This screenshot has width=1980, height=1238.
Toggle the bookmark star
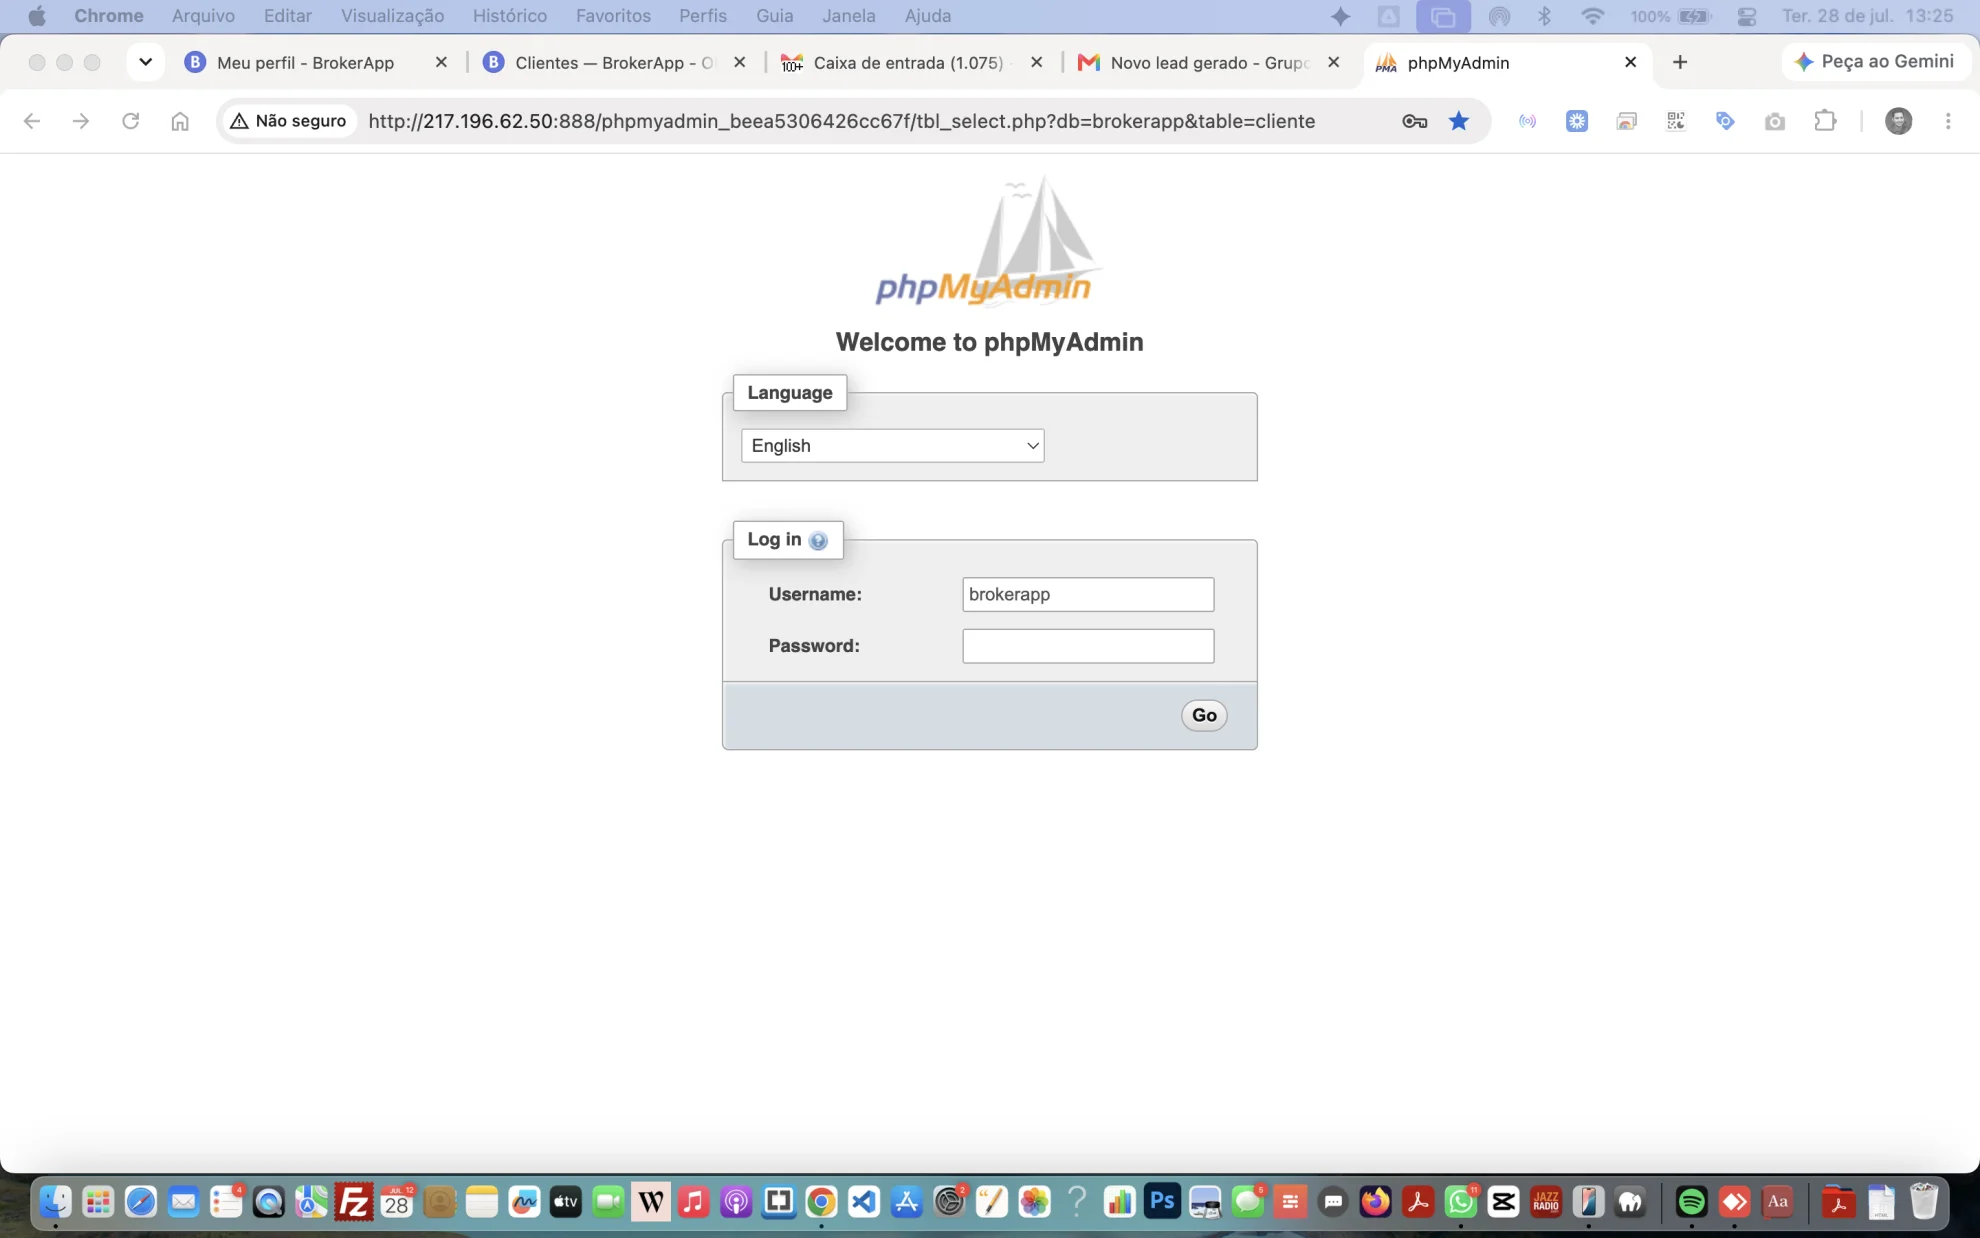tap(1459, 121)
